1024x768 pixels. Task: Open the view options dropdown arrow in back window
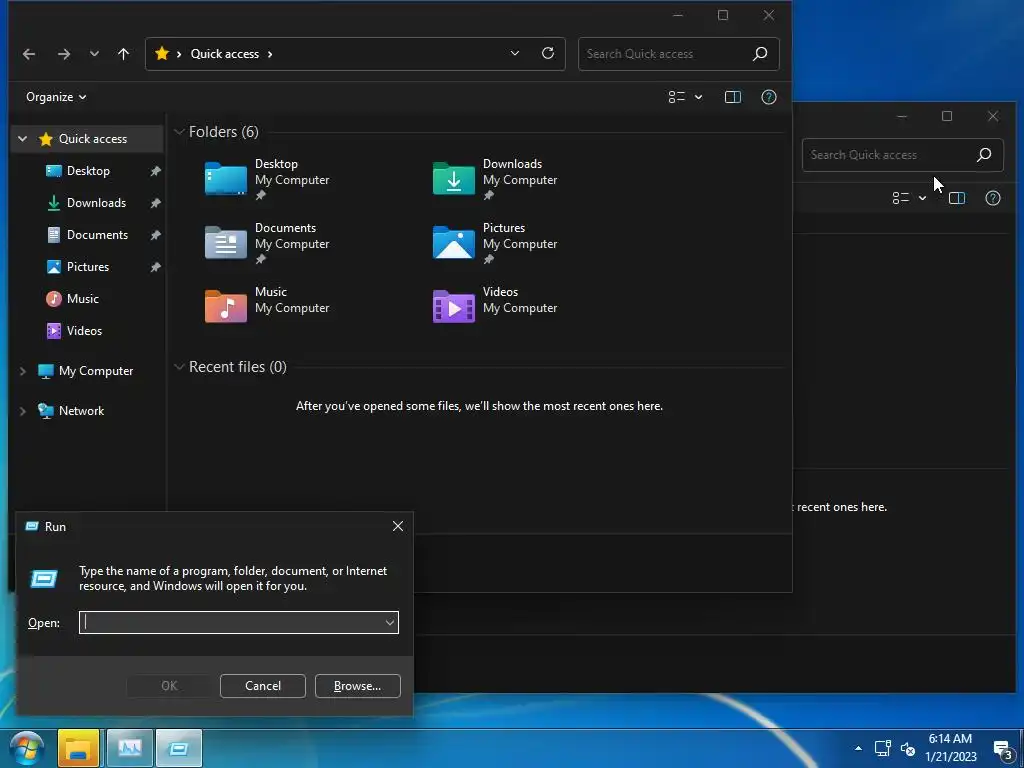pyautogui.click(x=922, y=198)
